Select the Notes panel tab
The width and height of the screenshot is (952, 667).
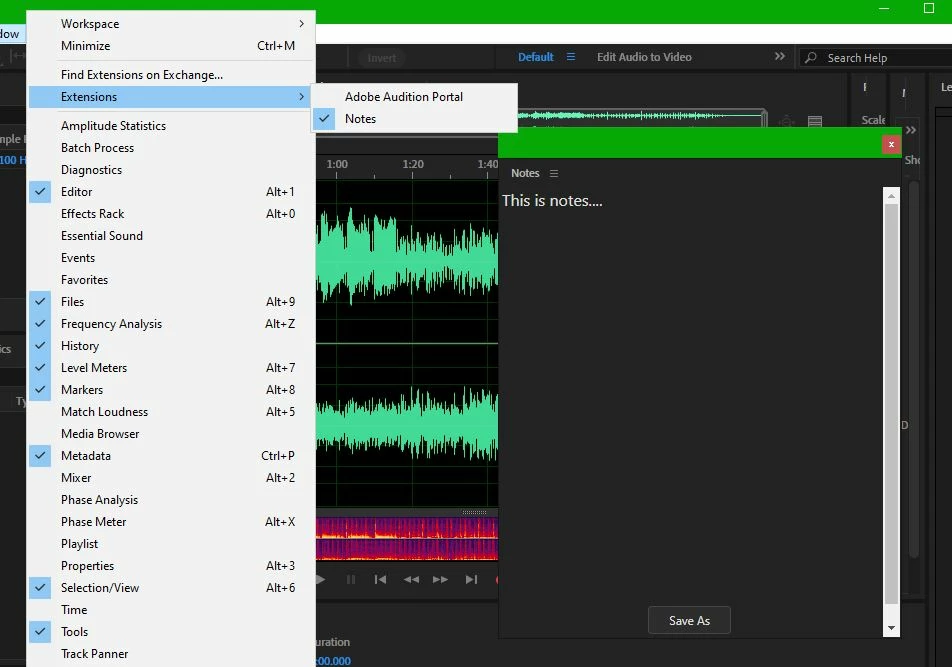point(525,174)
